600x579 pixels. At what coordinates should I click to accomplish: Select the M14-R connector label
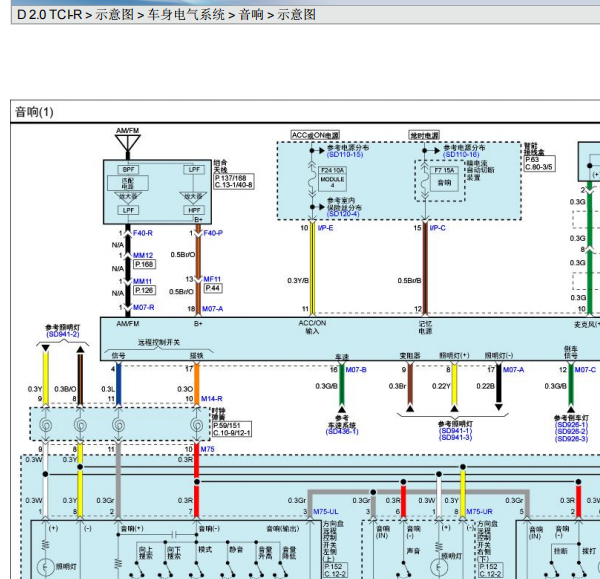[x=212, y=399]
